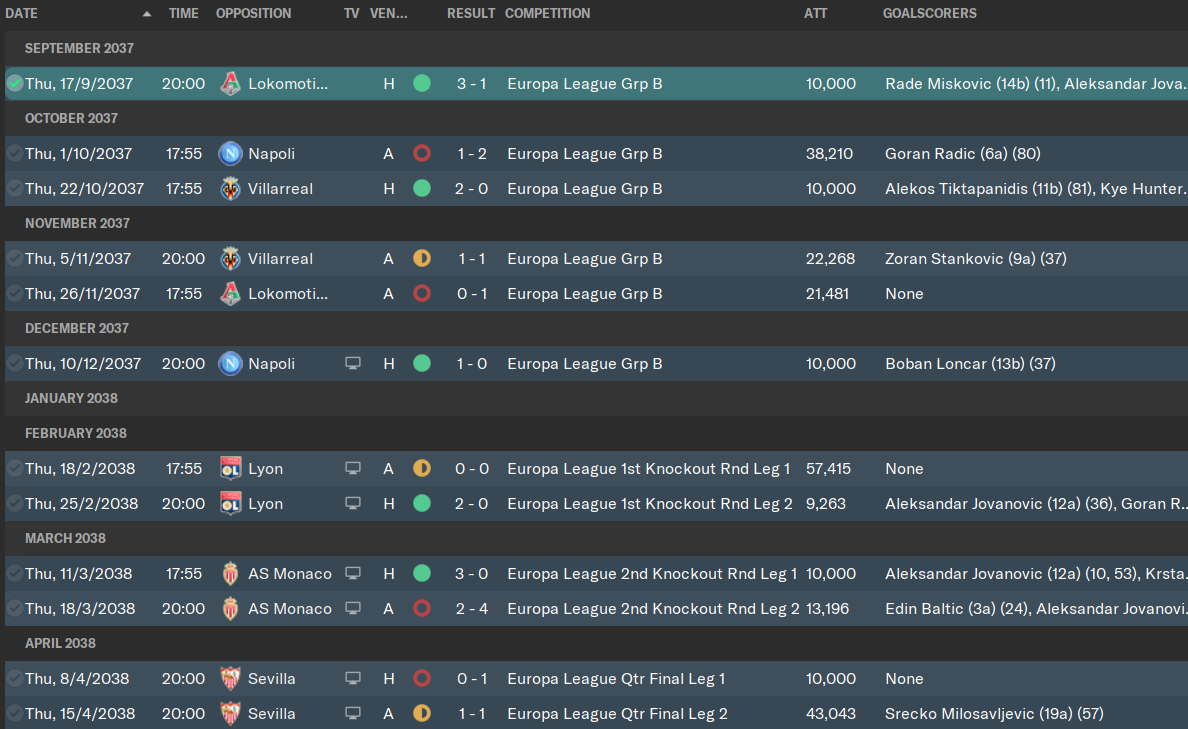This screenshot has height=729, width=1188.
Task: Collapse the March 2038 month group
Action: click(65, 538)
